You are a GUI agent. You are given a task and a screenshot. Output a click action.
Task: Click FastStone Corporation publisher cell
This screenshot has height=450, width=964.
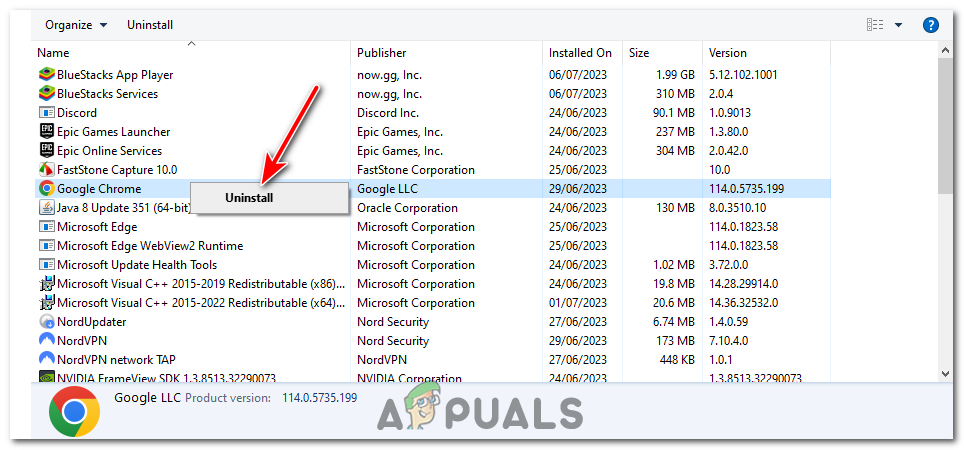[x=416, y=170]
